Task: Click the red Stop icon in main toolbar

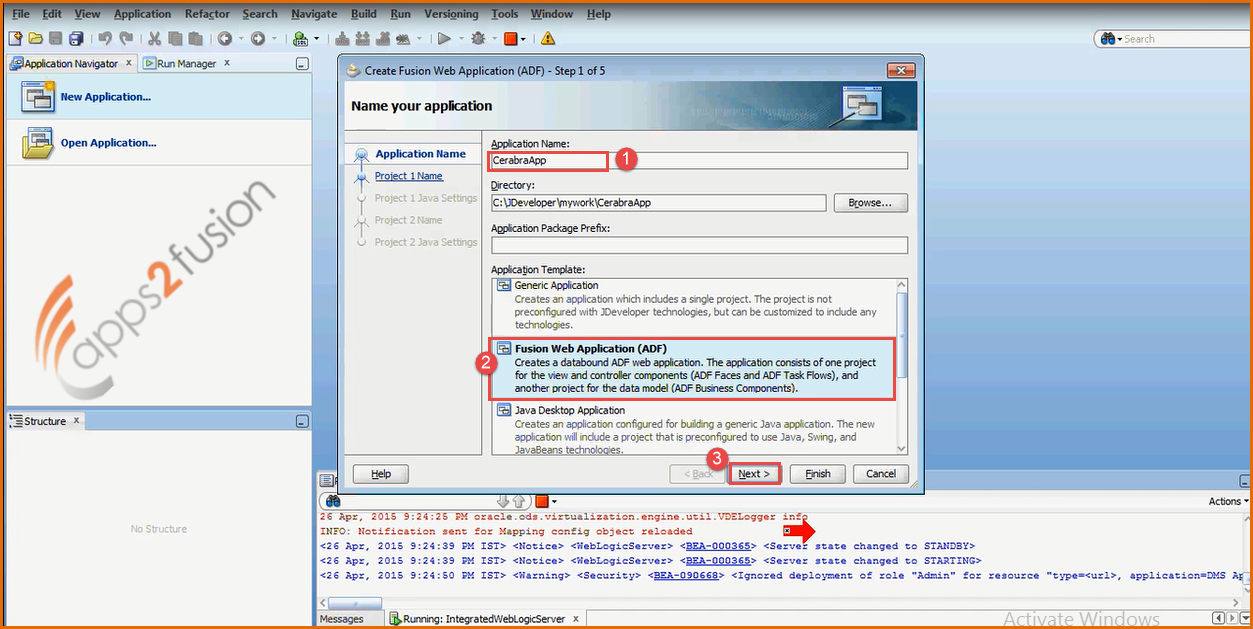Action: 511,39
